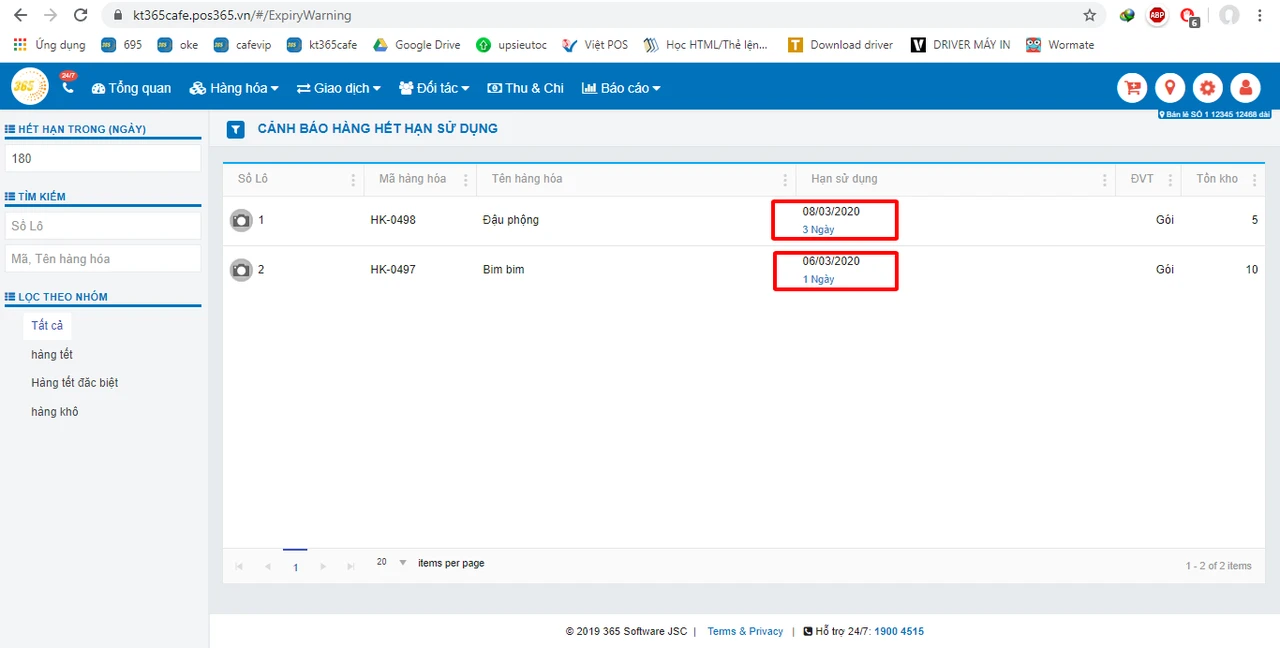The width and height of the screenshot is (1280, 648).
Task: Click the Mã, Tên hàng hóa search field
Action: coord(103,259)
